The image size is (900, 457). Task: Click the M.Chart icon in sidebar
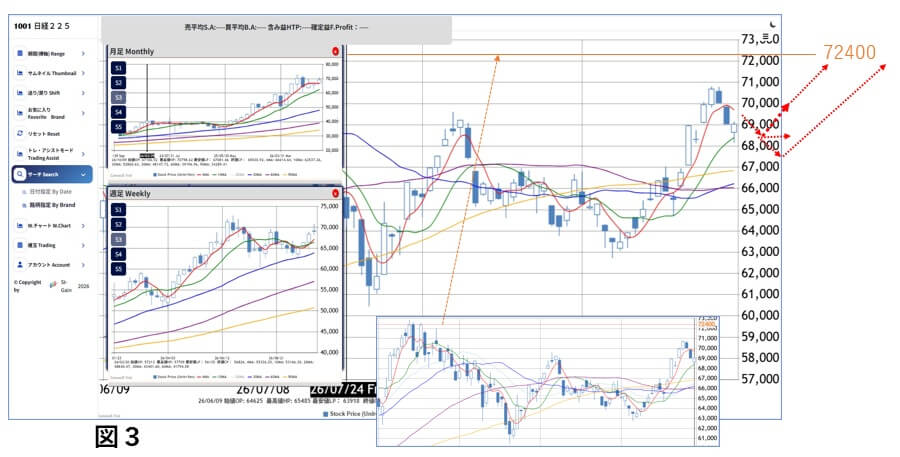[x=20, y=226]
